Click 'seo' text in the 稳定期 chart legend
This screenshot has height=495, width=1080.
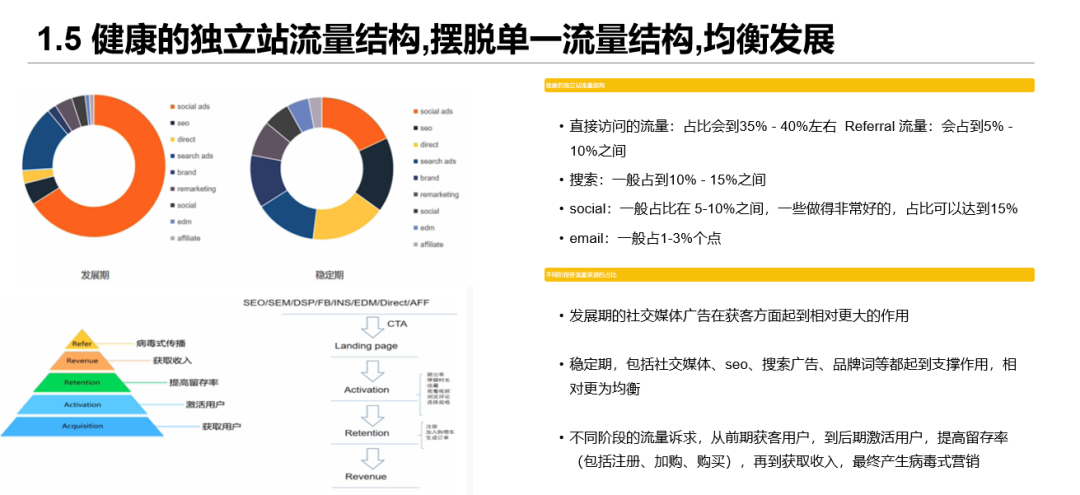pyautogui.click(x=426, y=128)
